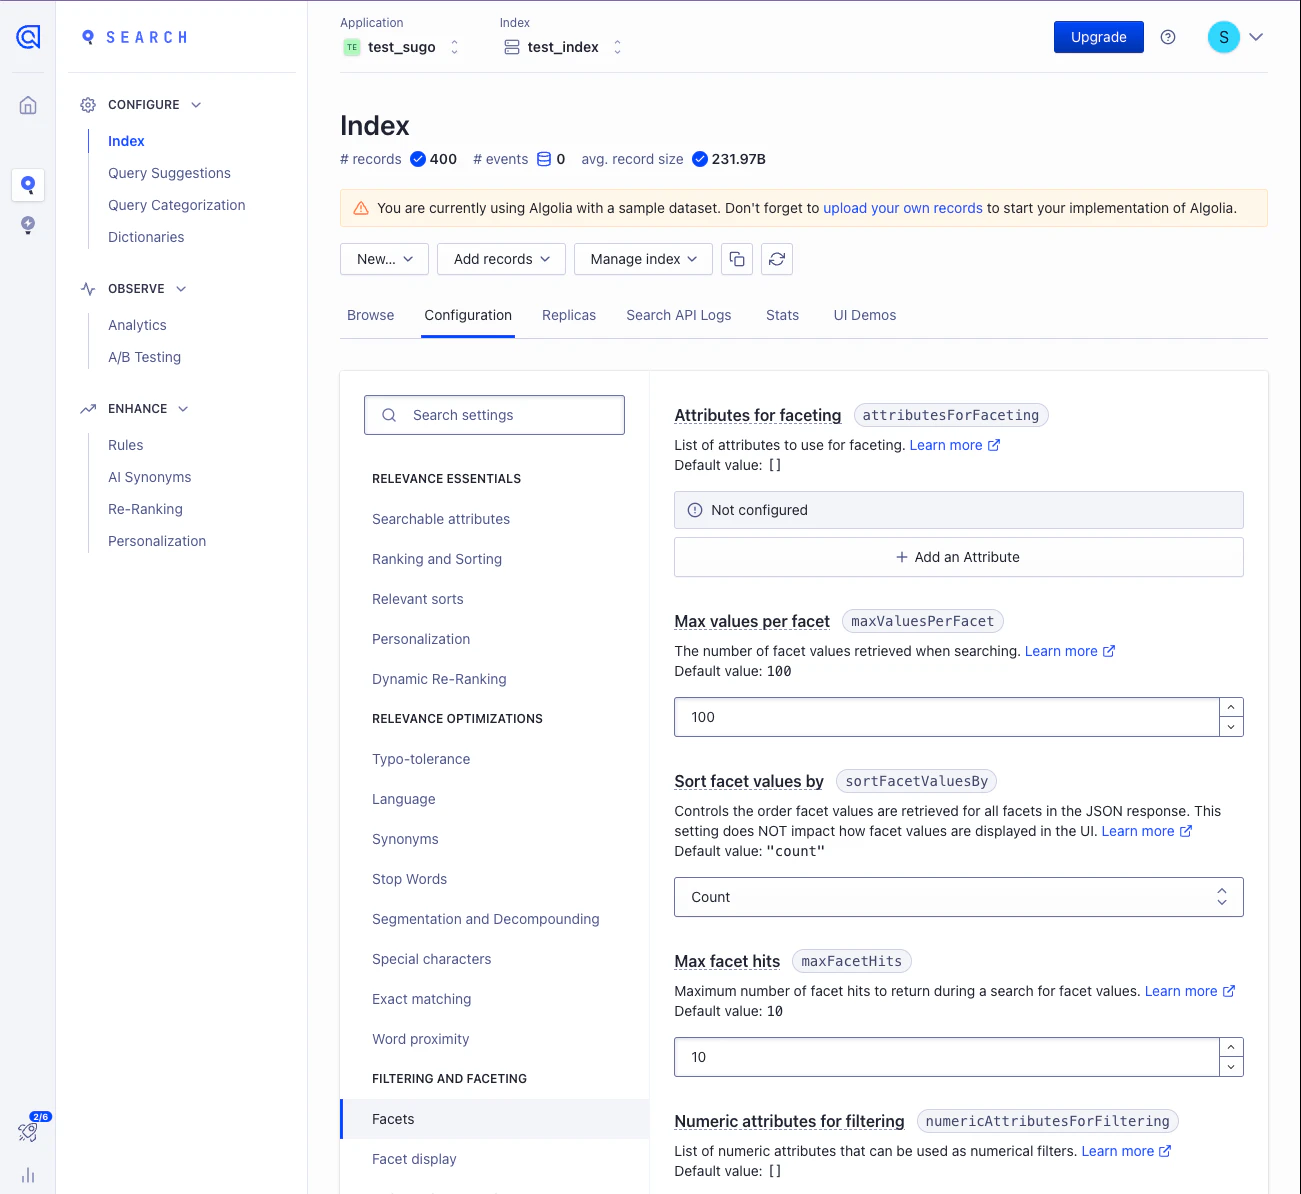Click the ENHANCE trend icon

tap(88, 409)
